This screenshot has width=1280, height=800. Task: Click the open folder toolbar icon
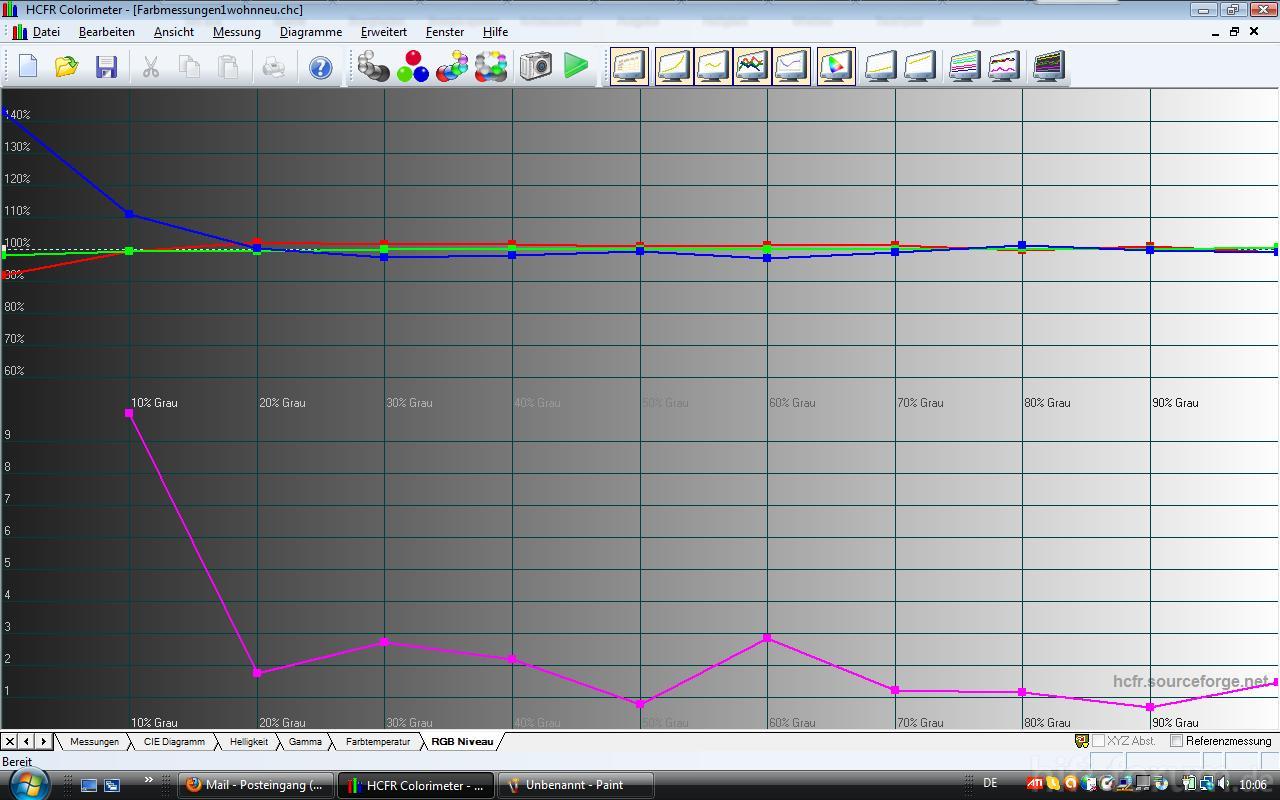(x=66, y=67)
